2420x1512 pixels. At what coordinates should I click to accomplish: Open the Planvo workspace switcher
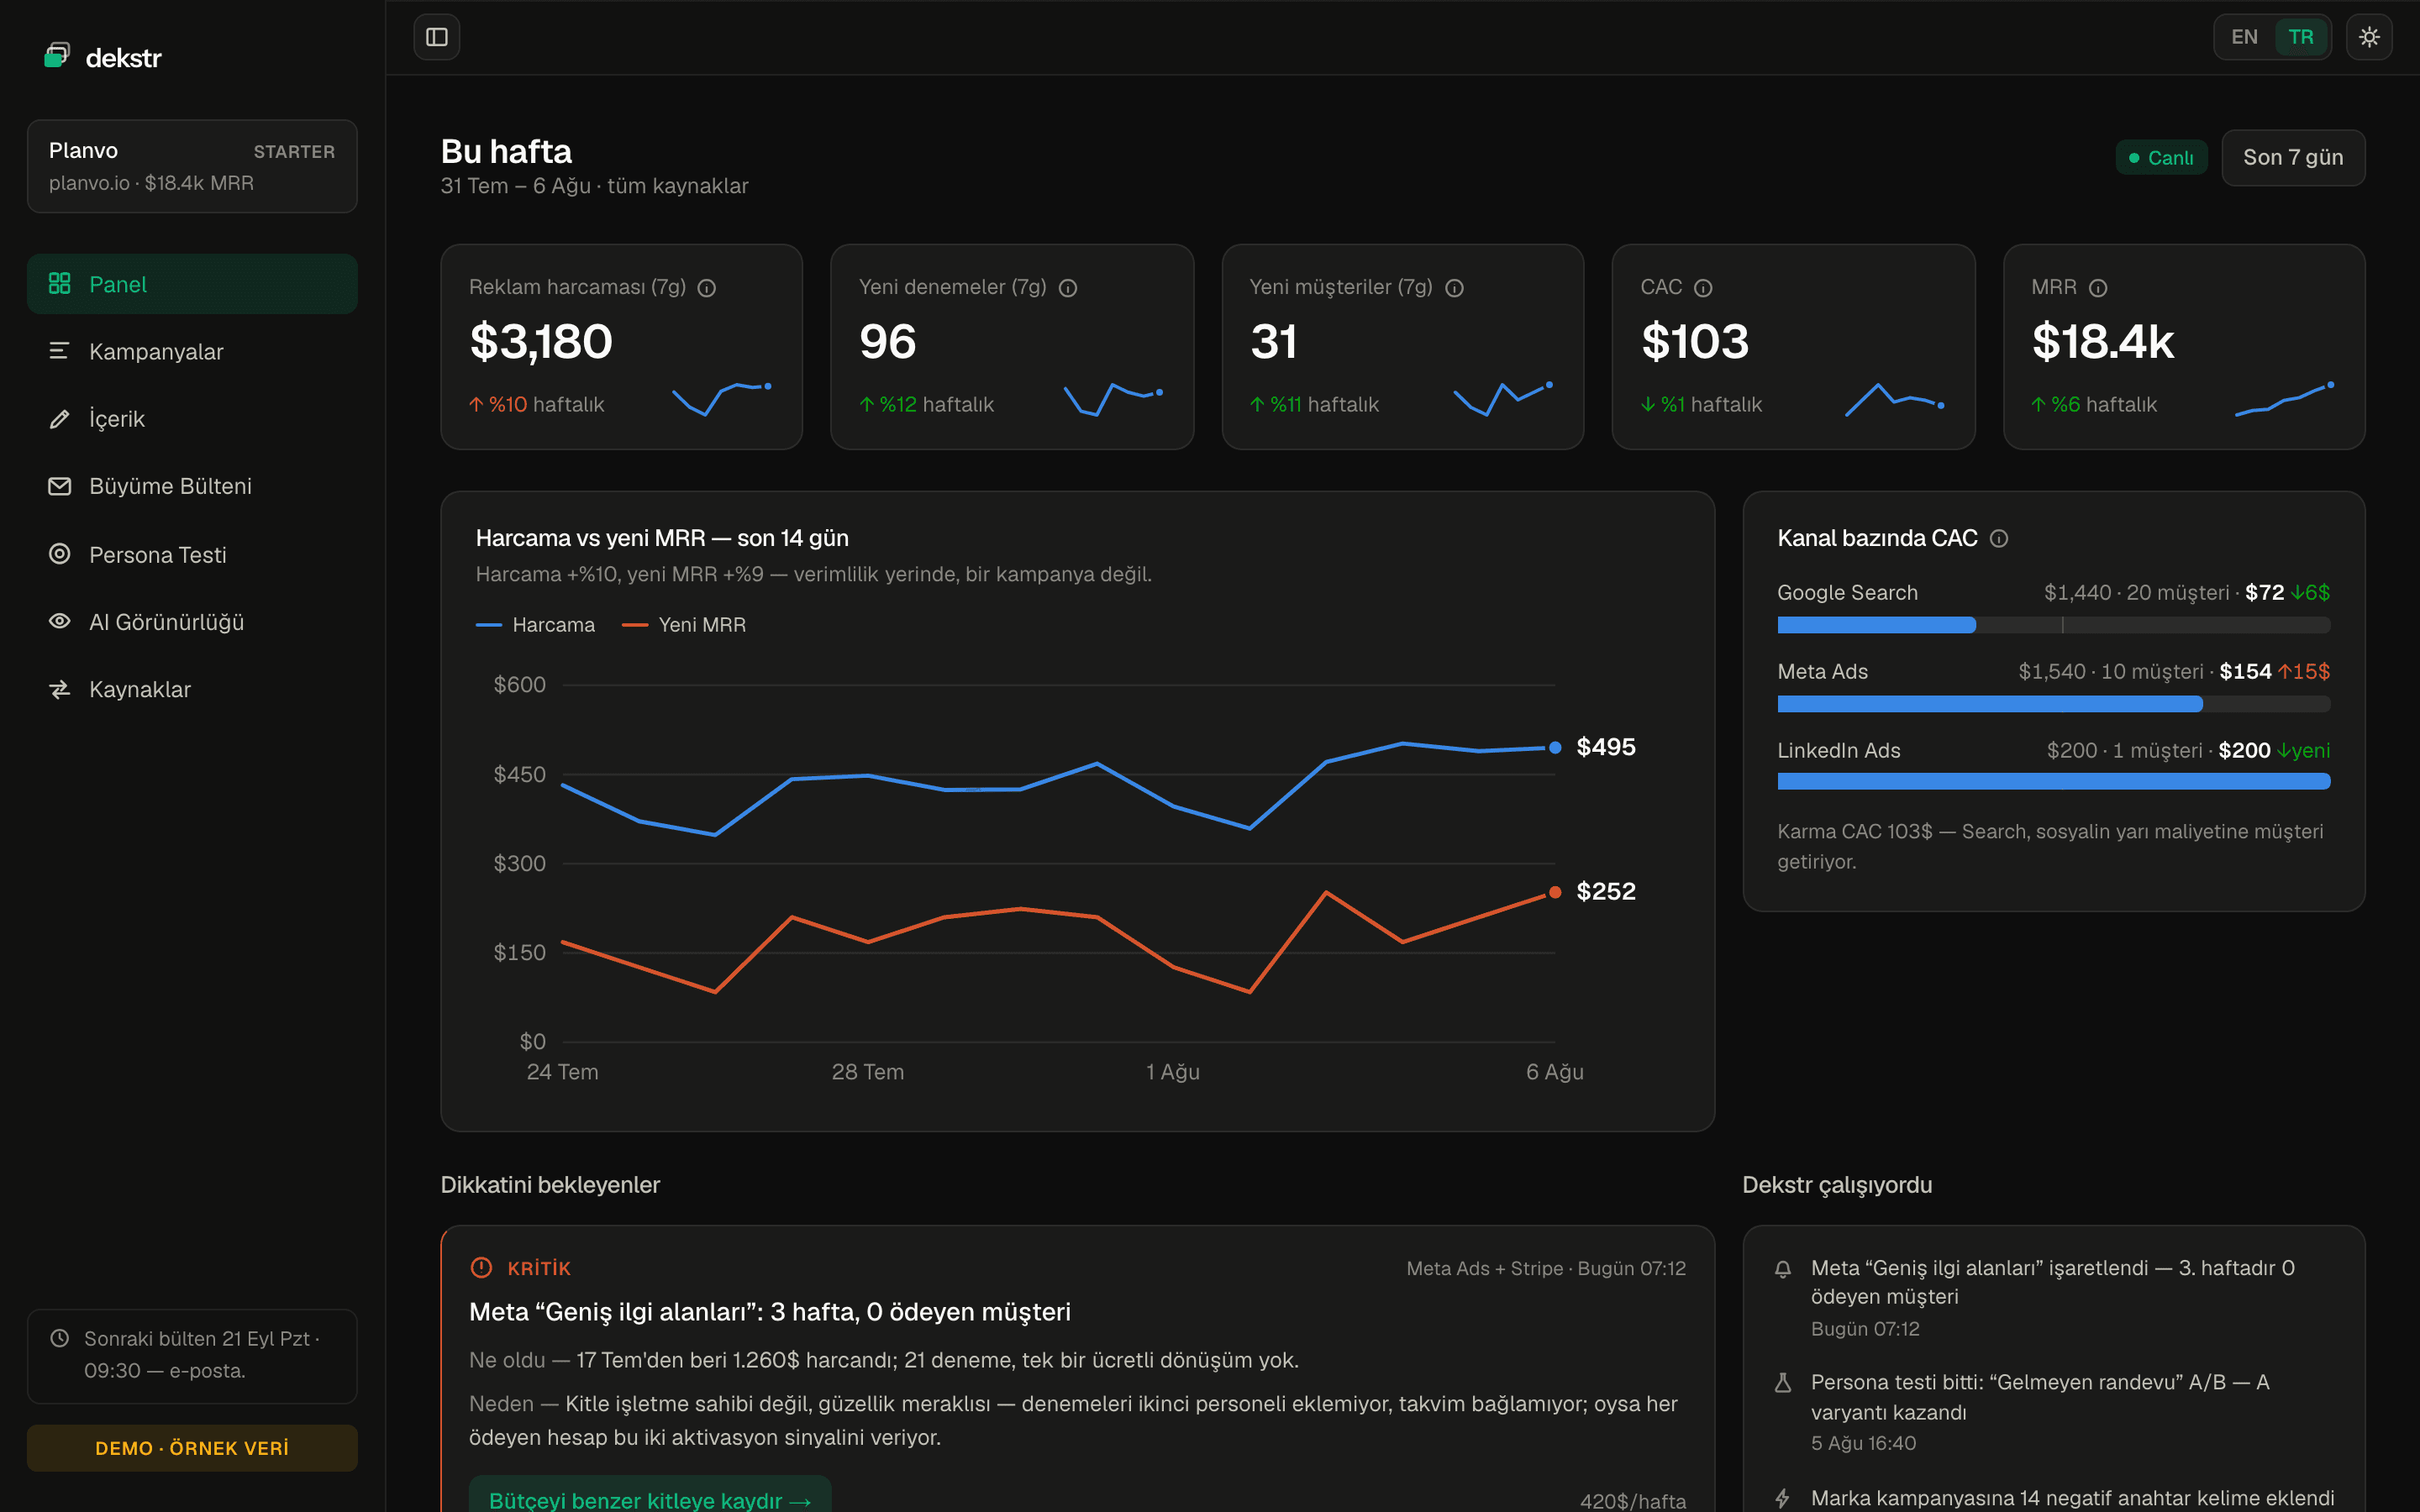point(192,166)
